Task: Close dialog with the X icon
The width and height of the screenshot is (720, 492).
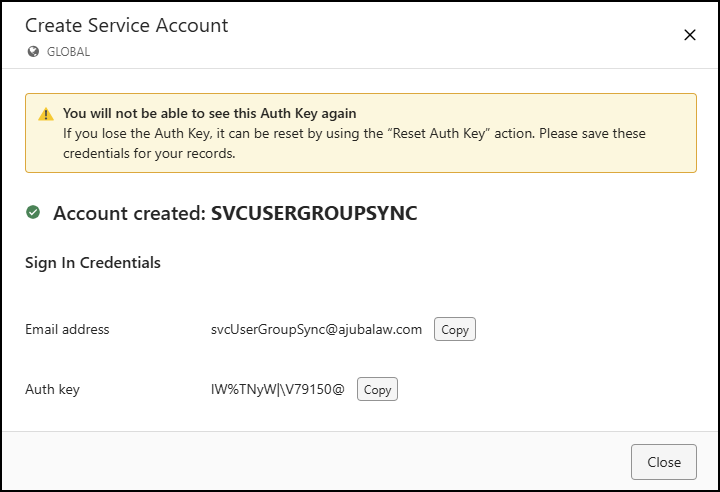Action: 690,35
